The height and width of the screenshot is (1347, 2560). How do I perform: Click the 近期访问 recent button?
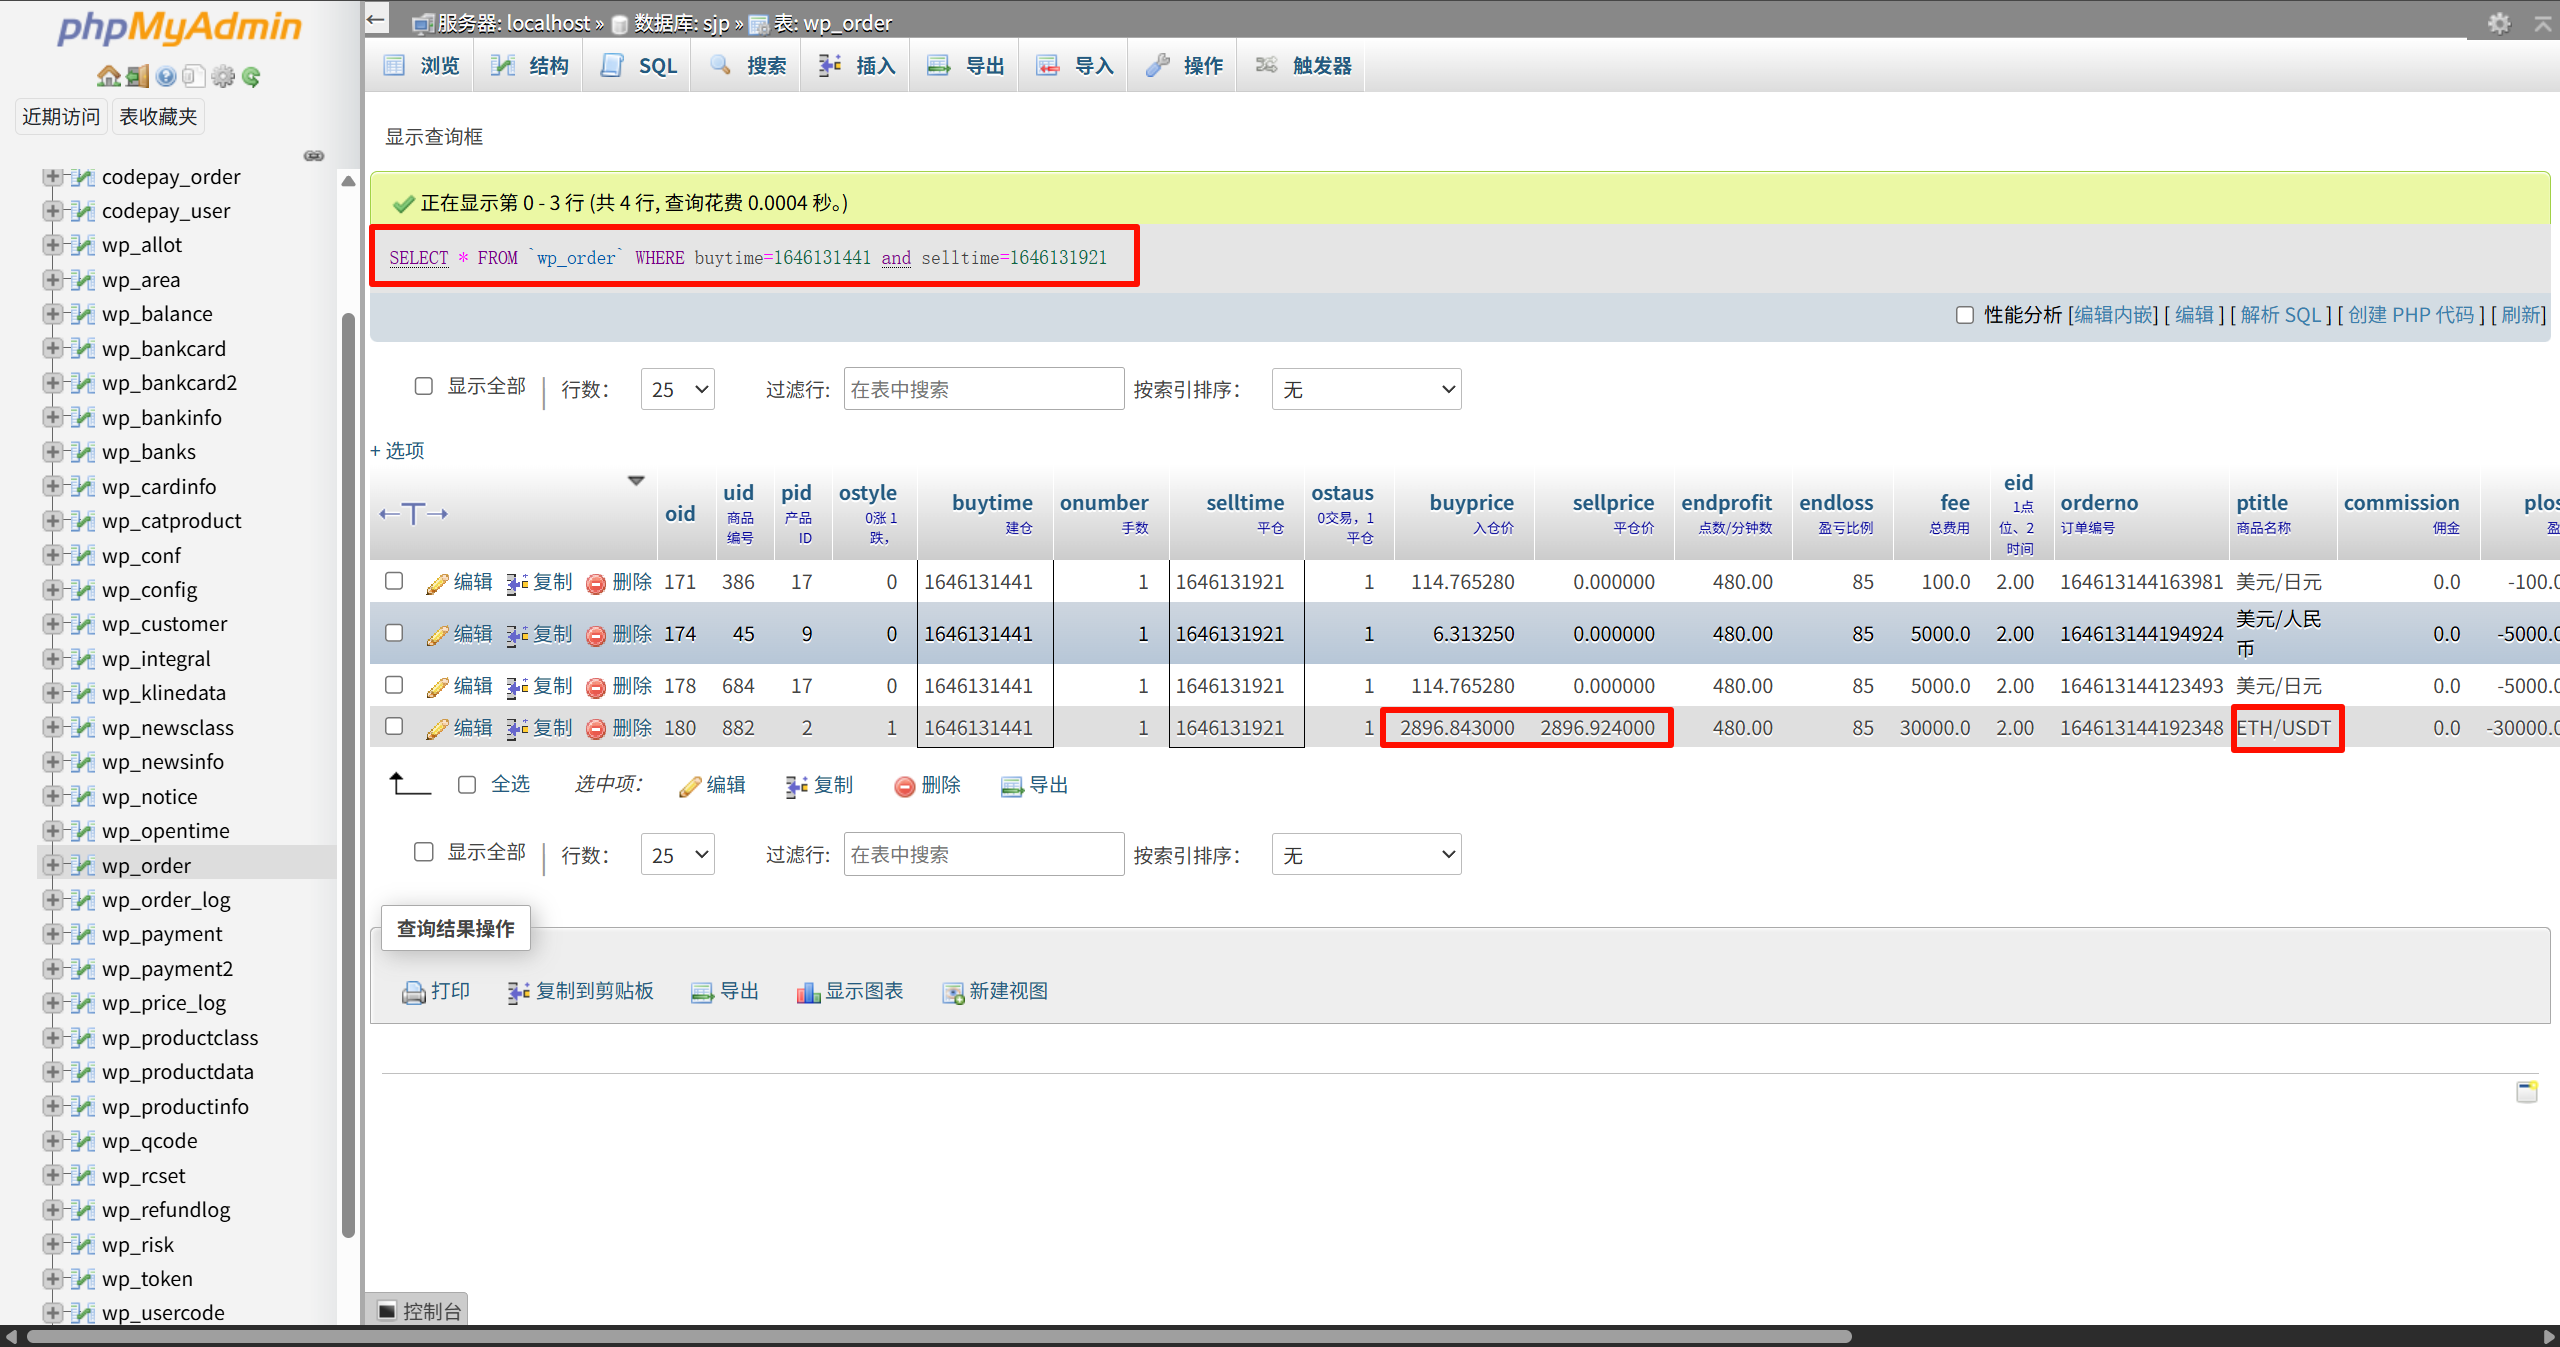click(61, 117)
